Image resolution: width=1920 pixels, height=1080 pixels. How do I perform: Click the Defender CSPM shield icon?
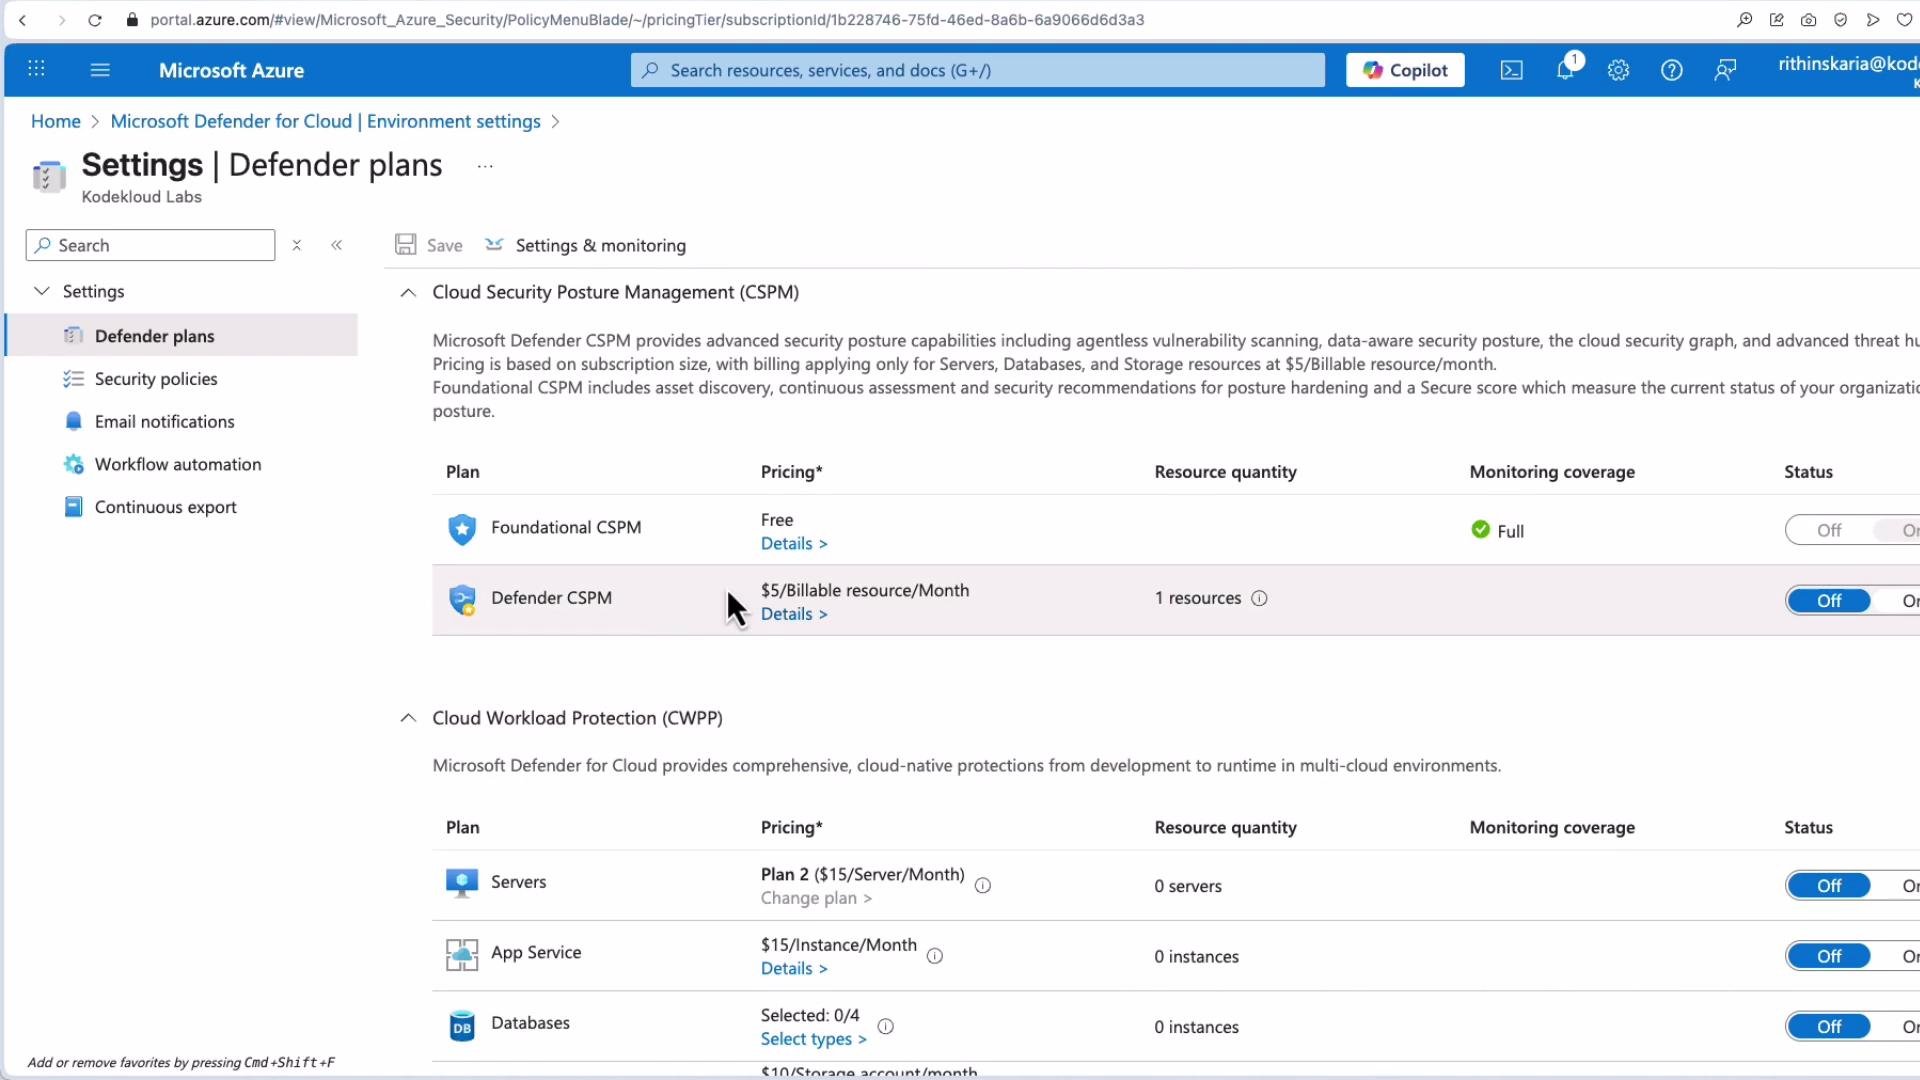click(x=461, y=599)
